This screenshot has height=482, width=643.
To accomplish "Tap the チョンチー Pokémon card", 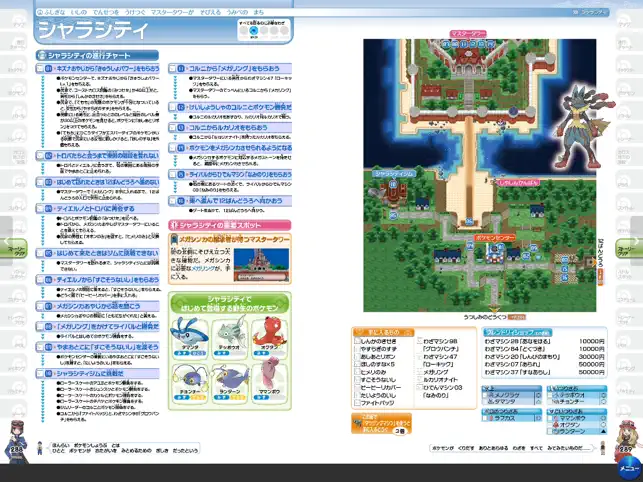I will coord(190,382).
